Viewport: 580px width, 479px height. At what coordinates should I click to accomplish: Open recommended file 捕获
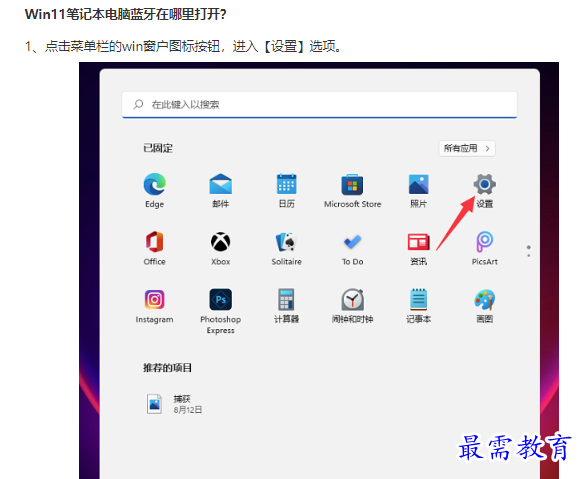[x=174, y=404]
